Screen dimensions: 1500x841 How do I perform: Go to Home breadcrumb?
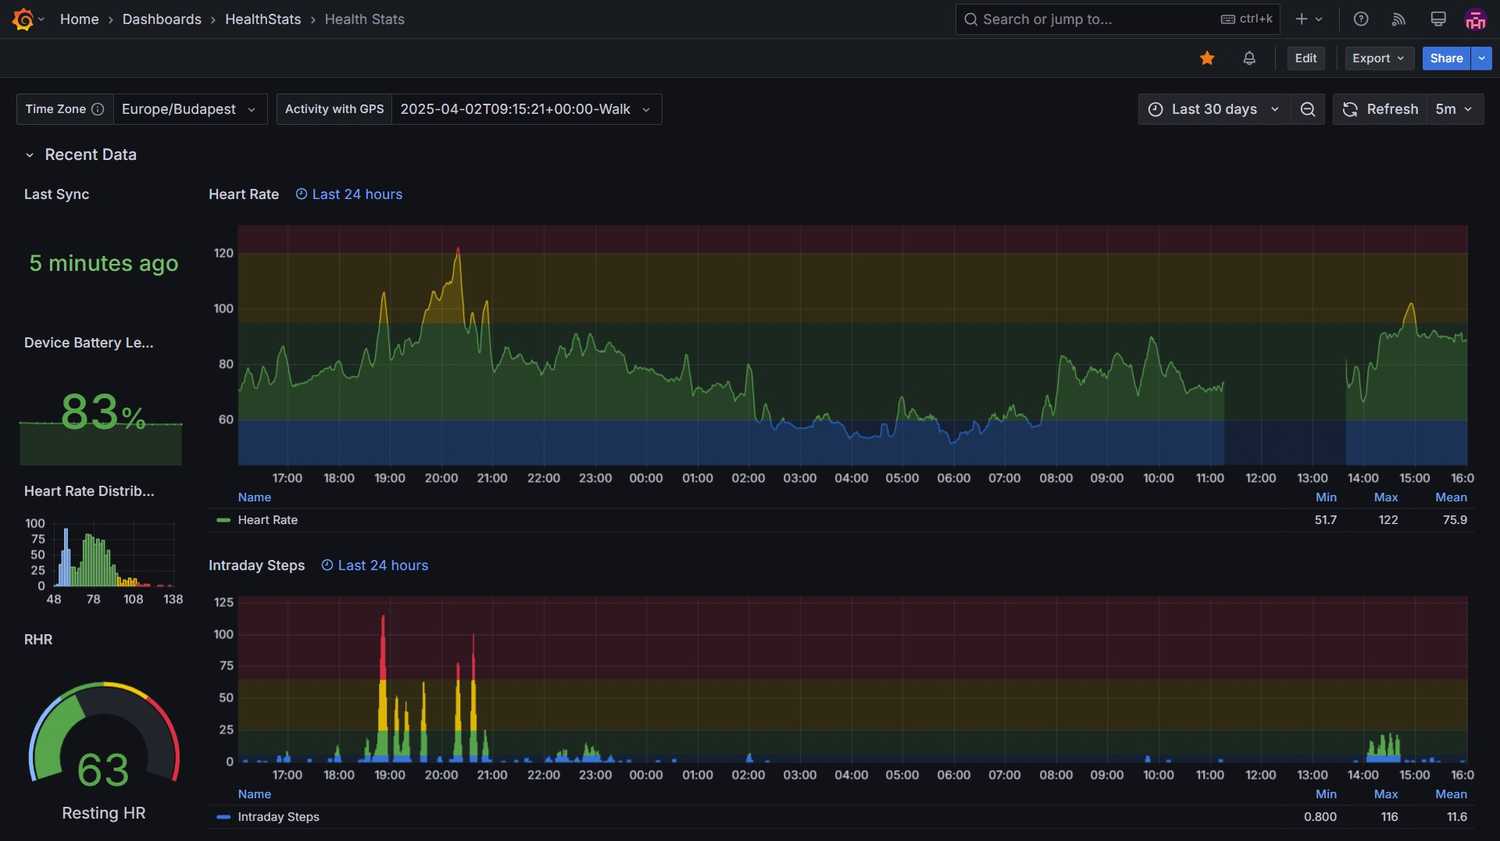coord(79,19)
